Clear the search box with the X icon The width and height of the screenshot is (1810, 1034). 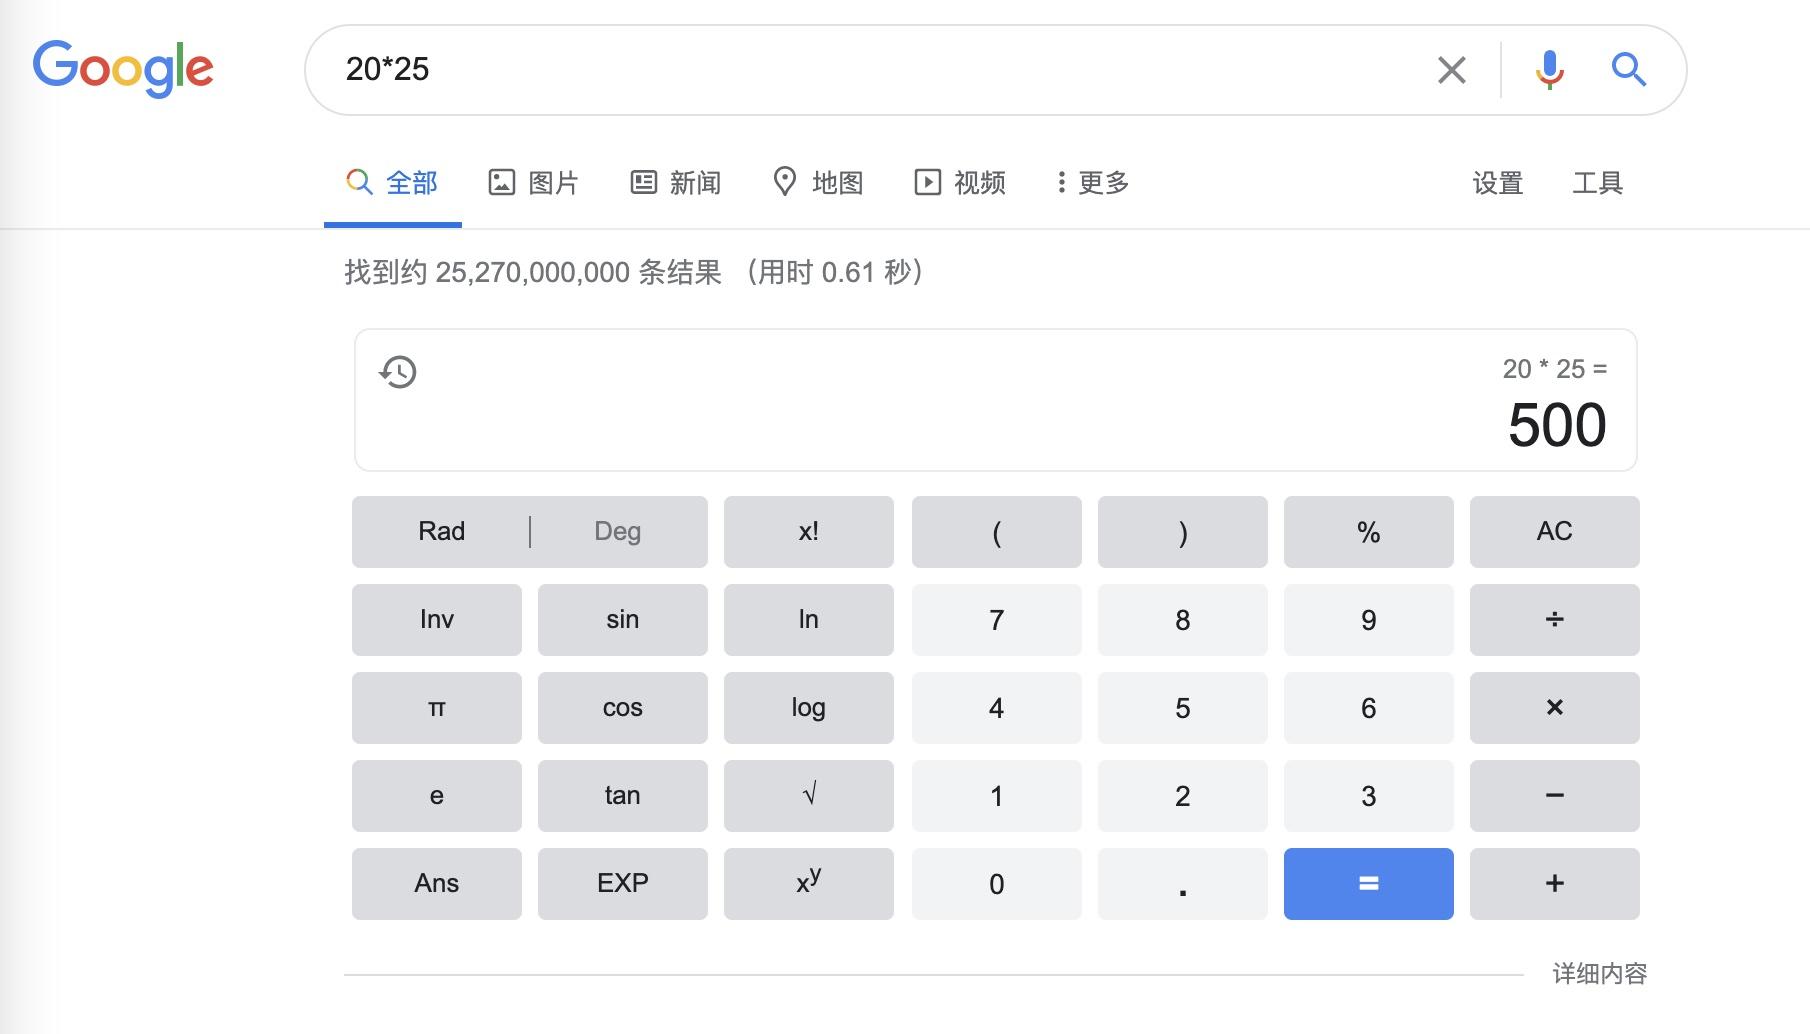(x=1451, y=70)
